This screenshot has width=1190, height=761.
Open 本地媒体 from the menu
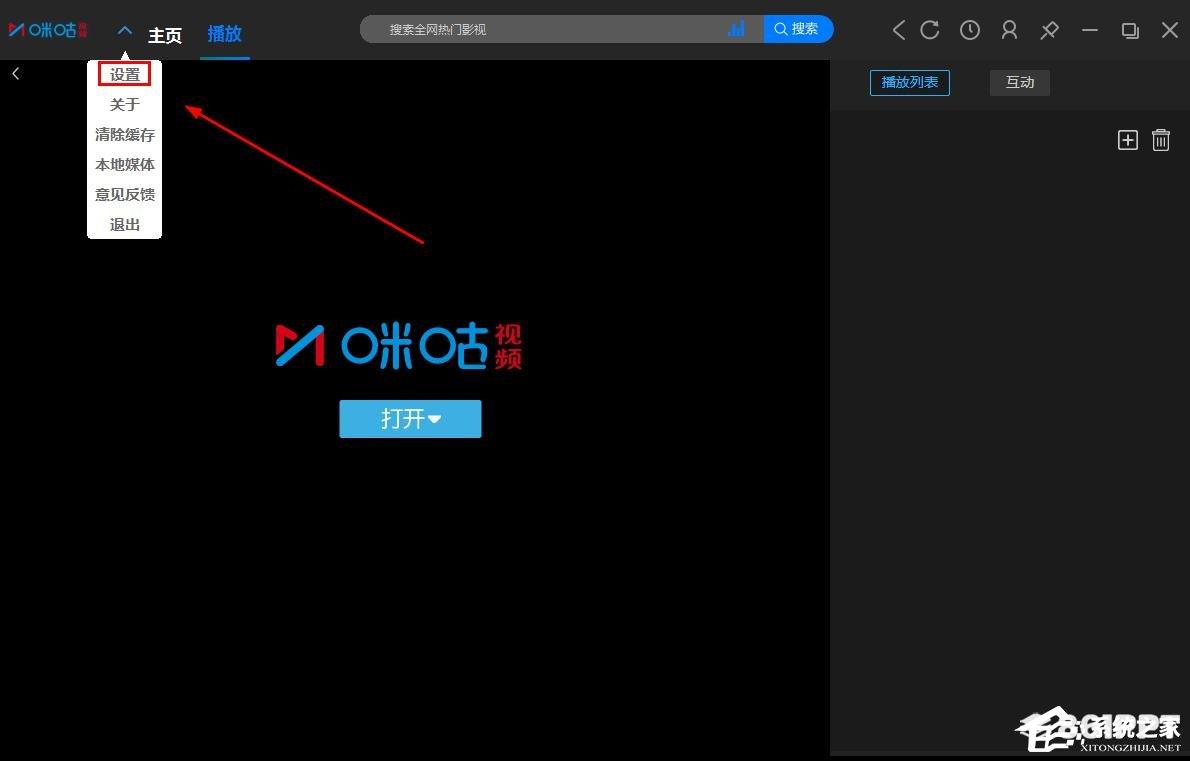(124, 165)
